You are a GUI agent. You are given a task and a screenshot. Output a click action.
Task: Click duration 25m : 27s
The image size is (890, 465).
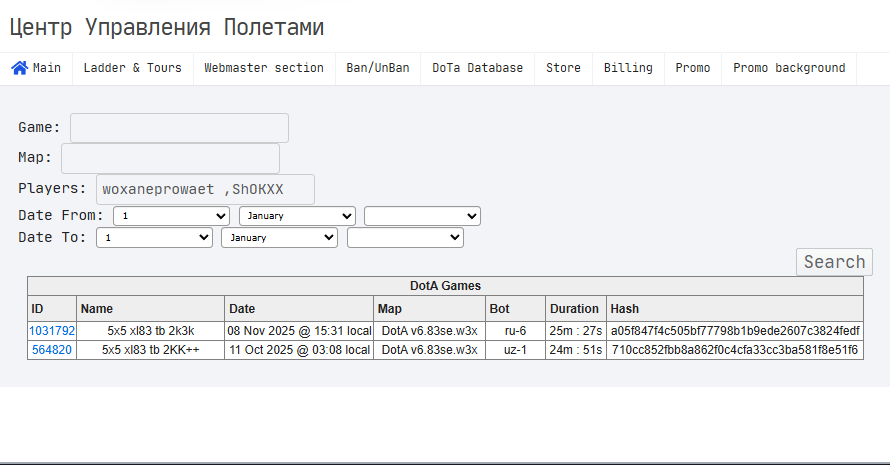tap(576, 331)
